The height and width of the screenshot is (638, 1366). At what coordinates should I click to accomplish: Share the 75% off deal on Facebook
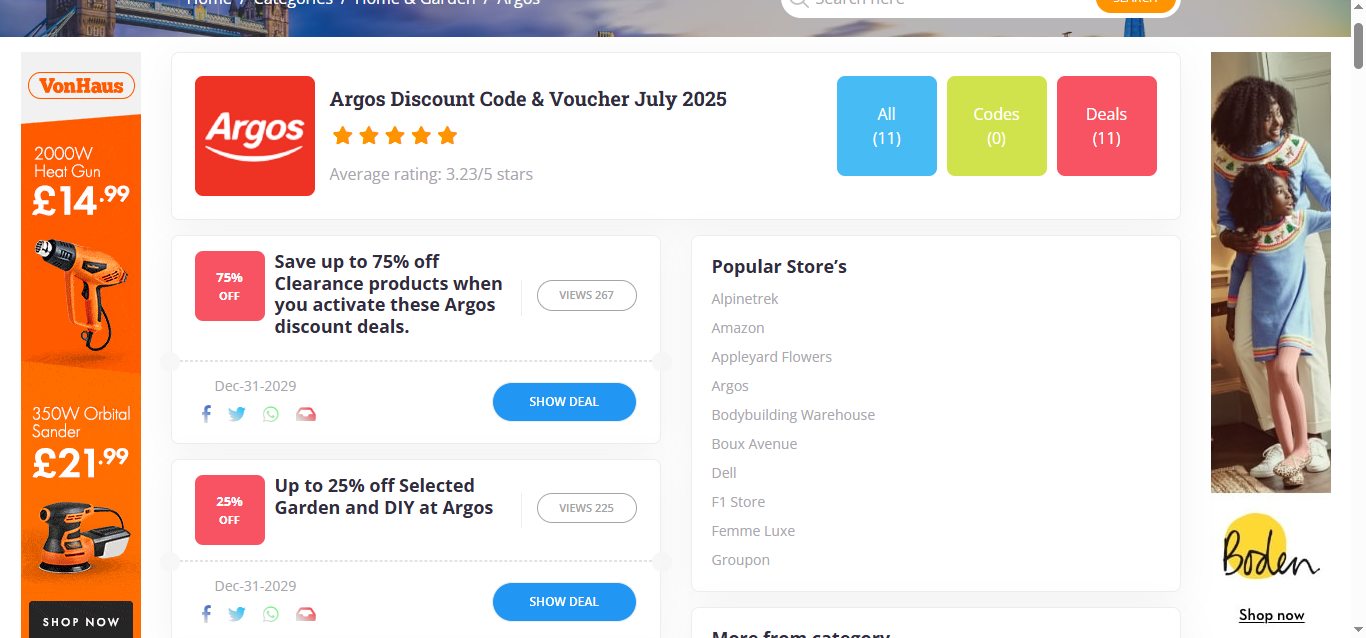[x=206, y=414]
